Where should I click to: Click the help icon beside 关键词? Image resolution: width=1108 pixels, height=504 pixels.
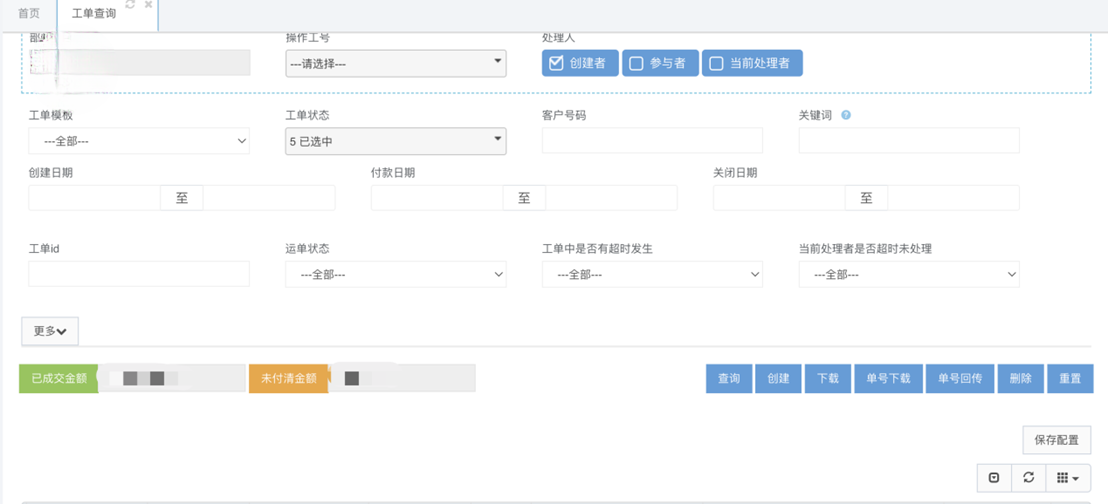click(x=846, y=115)
